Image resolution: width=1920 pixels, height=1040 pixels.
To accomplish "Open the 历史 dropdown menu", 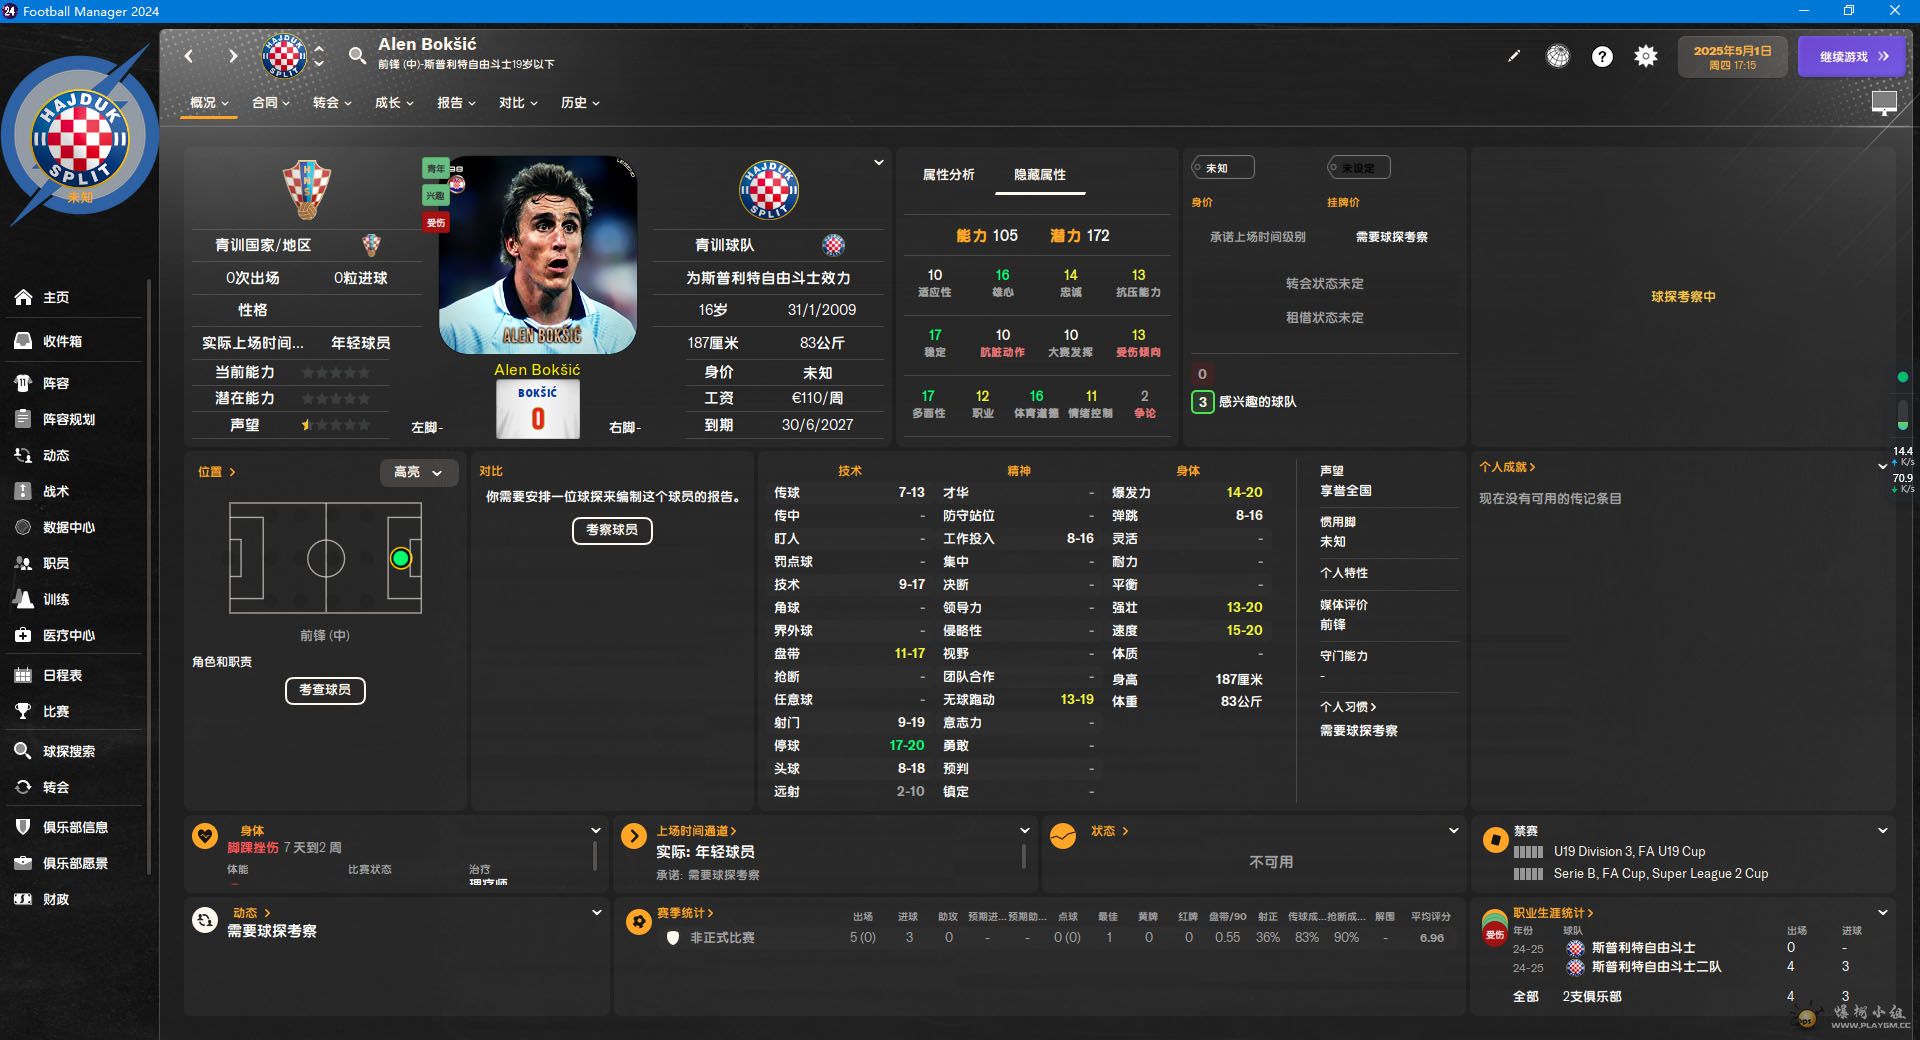I will pyautogui.click(x=580, y=103).
